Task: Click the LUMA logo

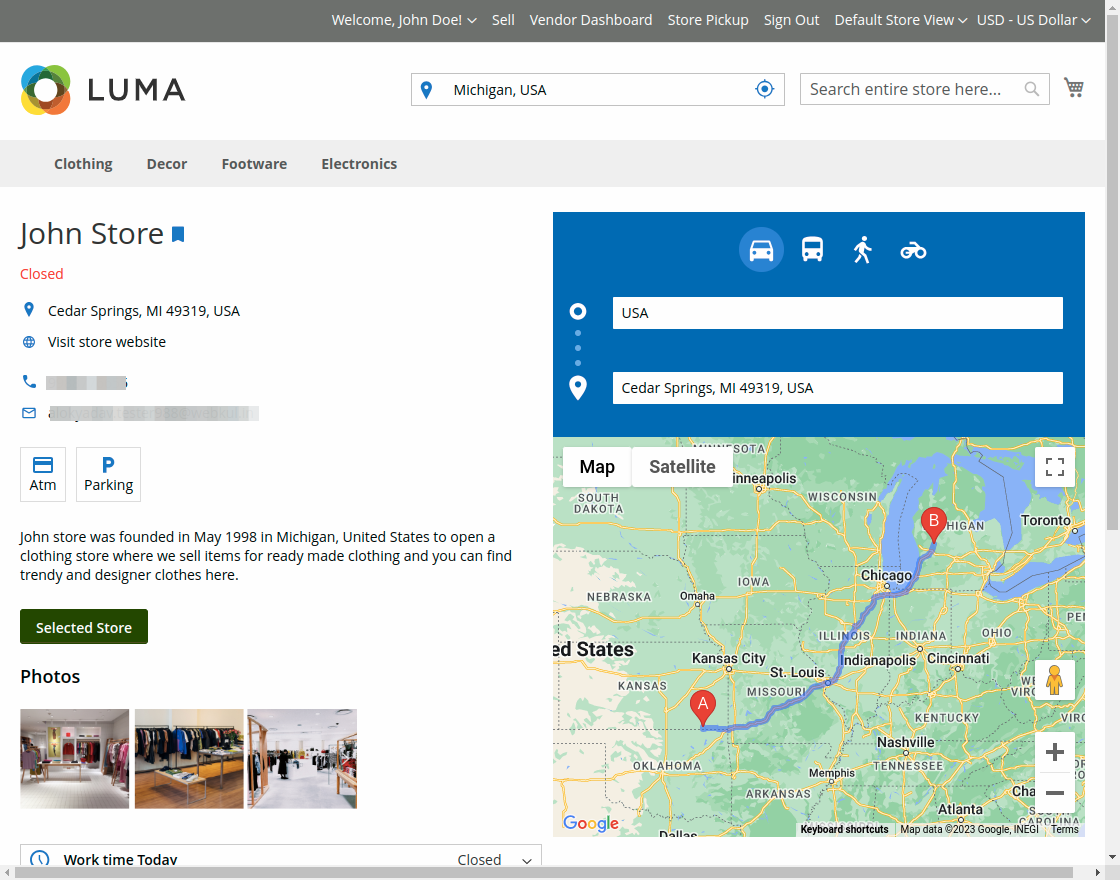Action: point(103,90)
